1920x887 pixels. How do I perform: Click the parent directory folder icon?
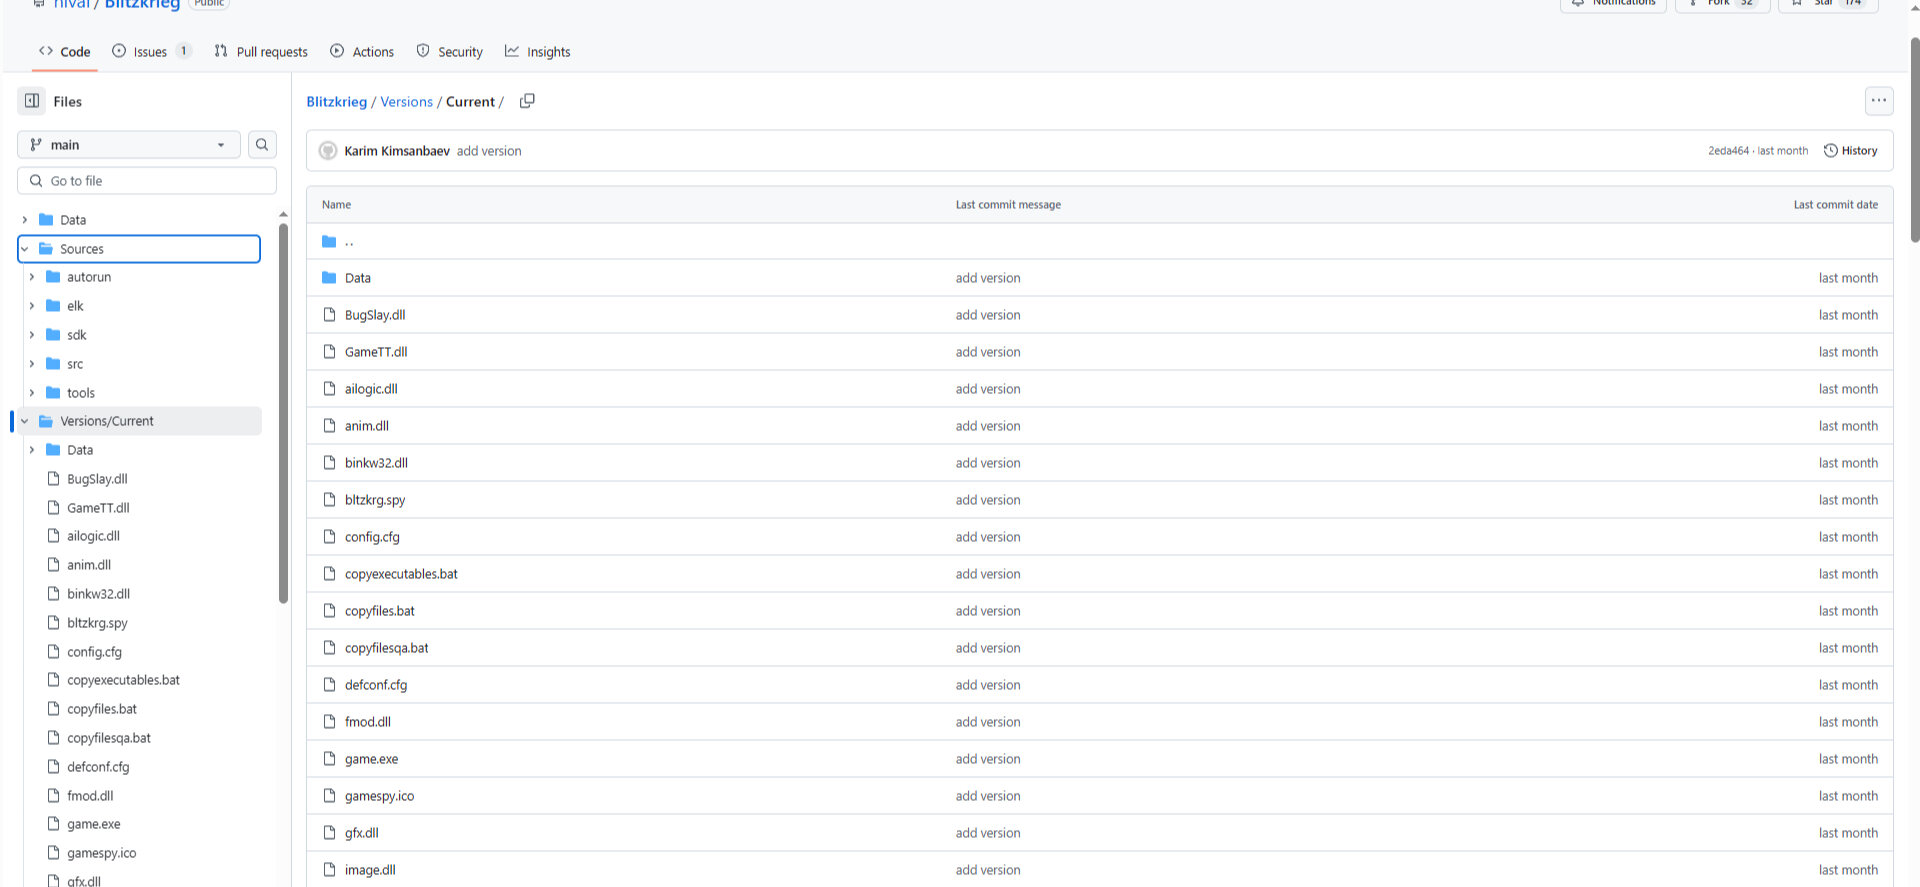[329, 241]
